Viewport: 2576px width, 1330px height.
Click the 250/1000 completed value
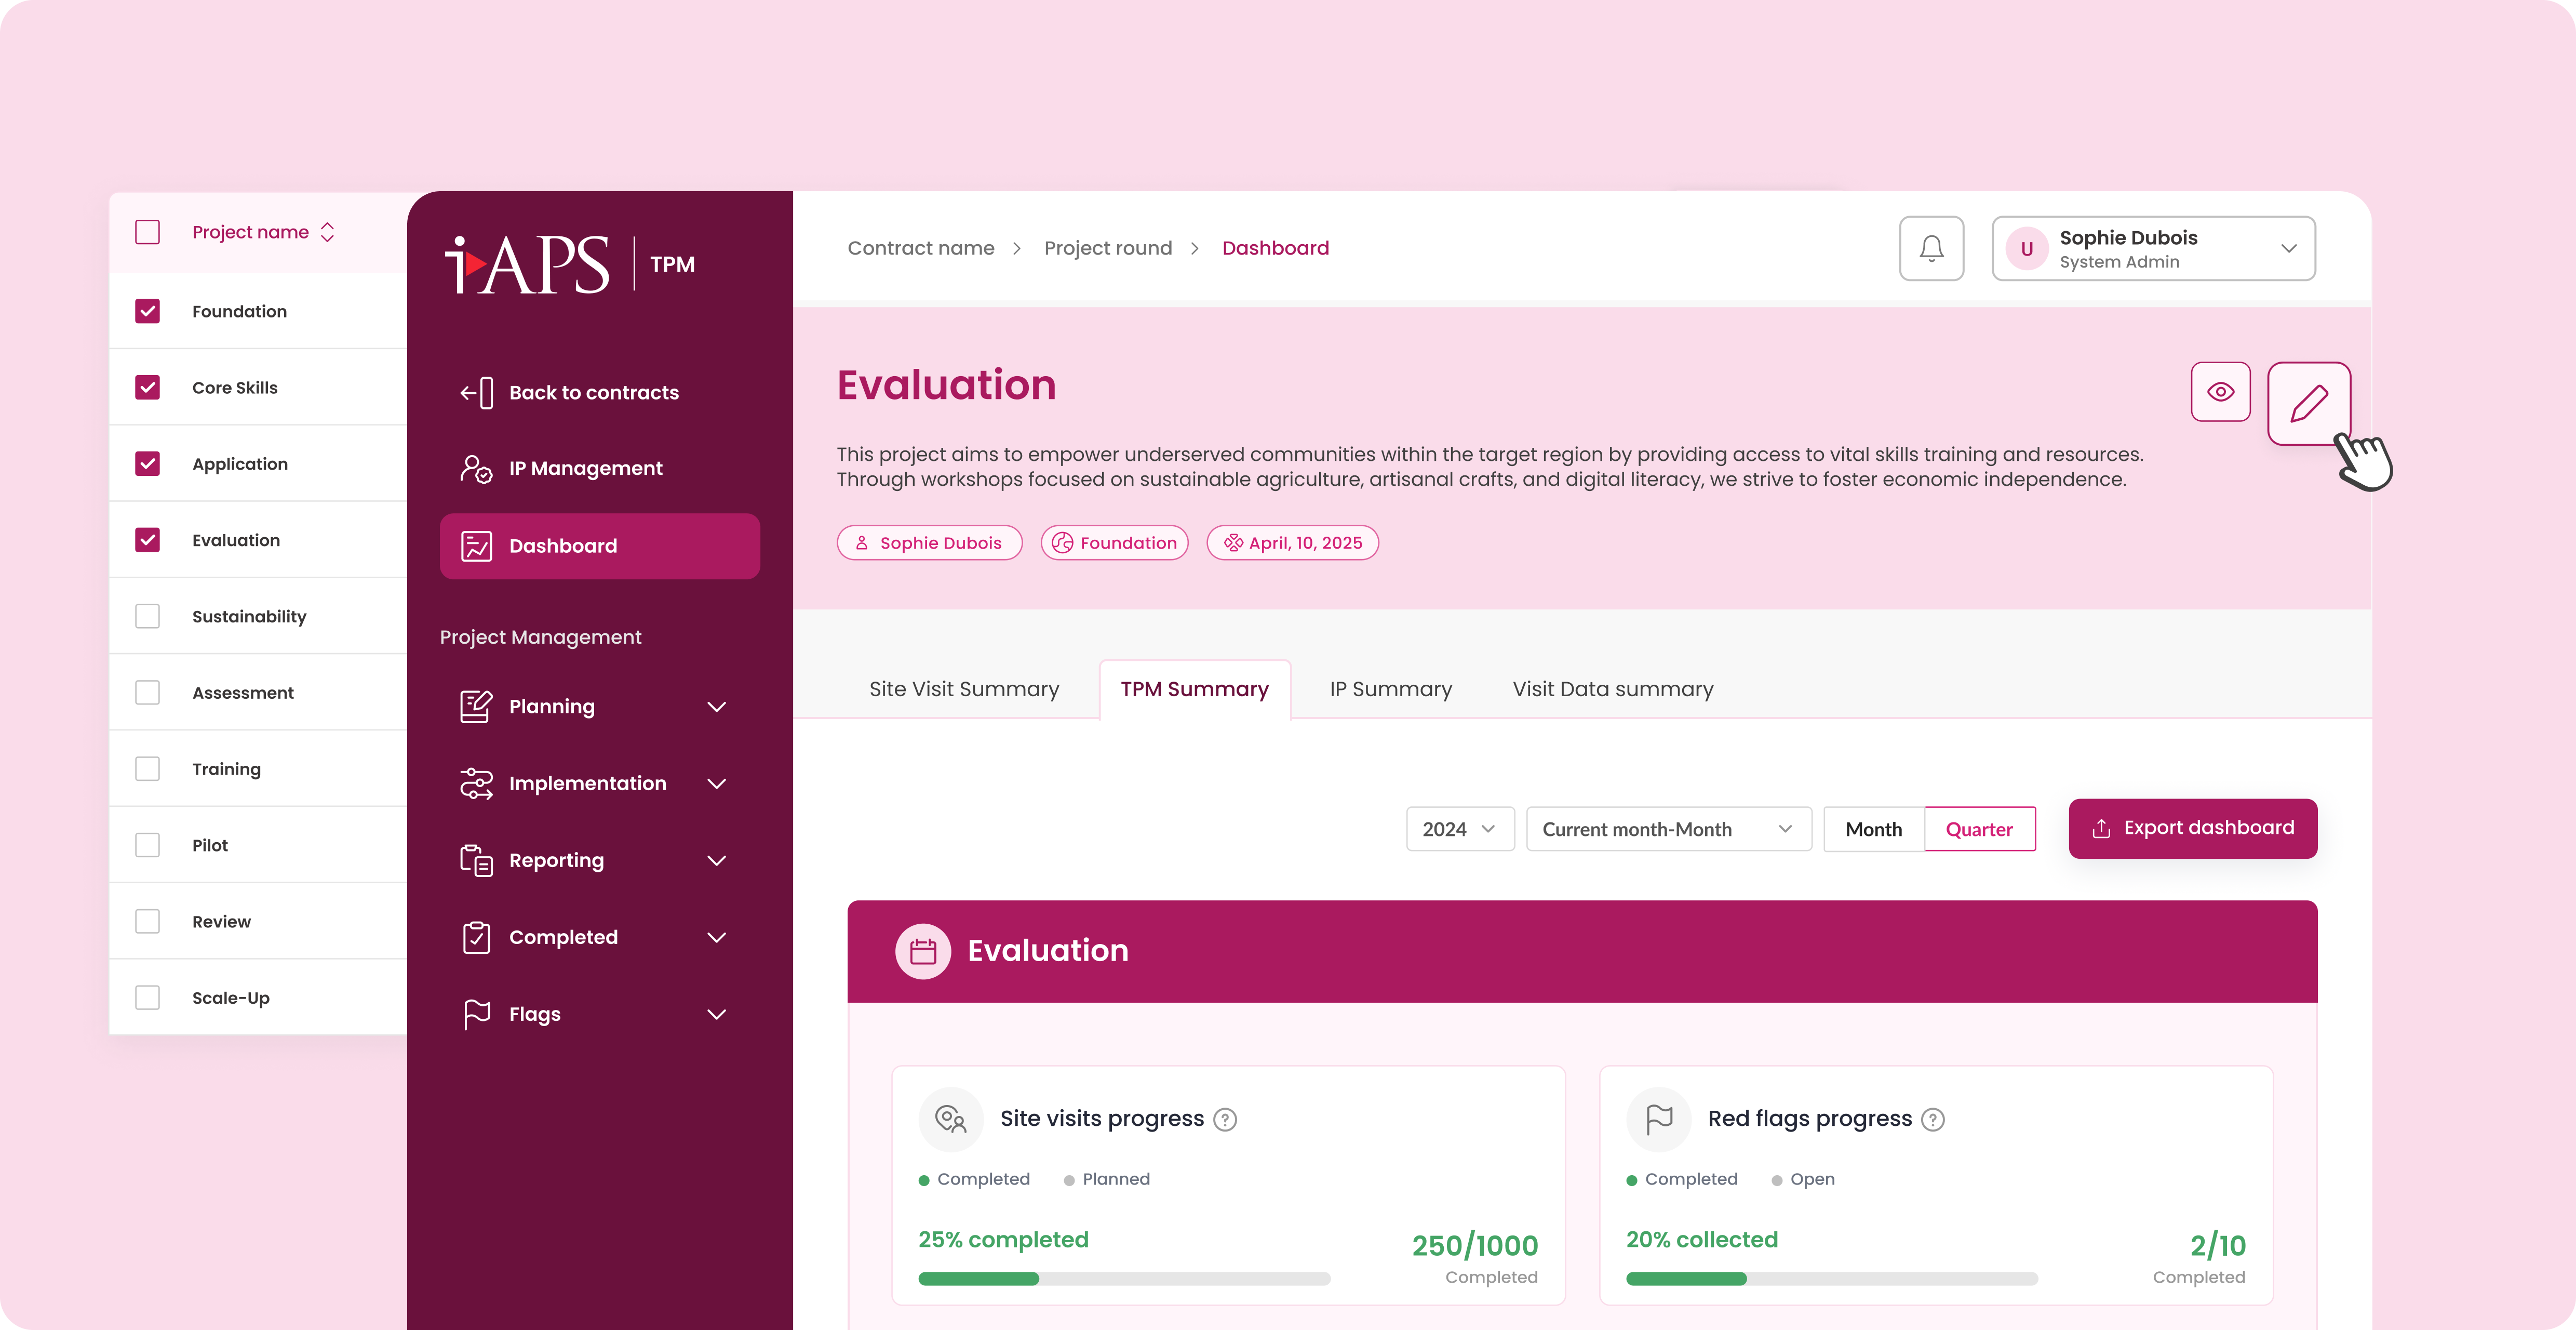(1474, 1246)
